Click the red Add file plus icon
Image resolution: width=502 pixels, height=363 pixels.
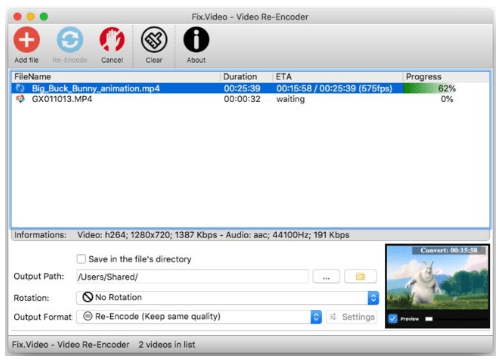click(x=27, y=40)
